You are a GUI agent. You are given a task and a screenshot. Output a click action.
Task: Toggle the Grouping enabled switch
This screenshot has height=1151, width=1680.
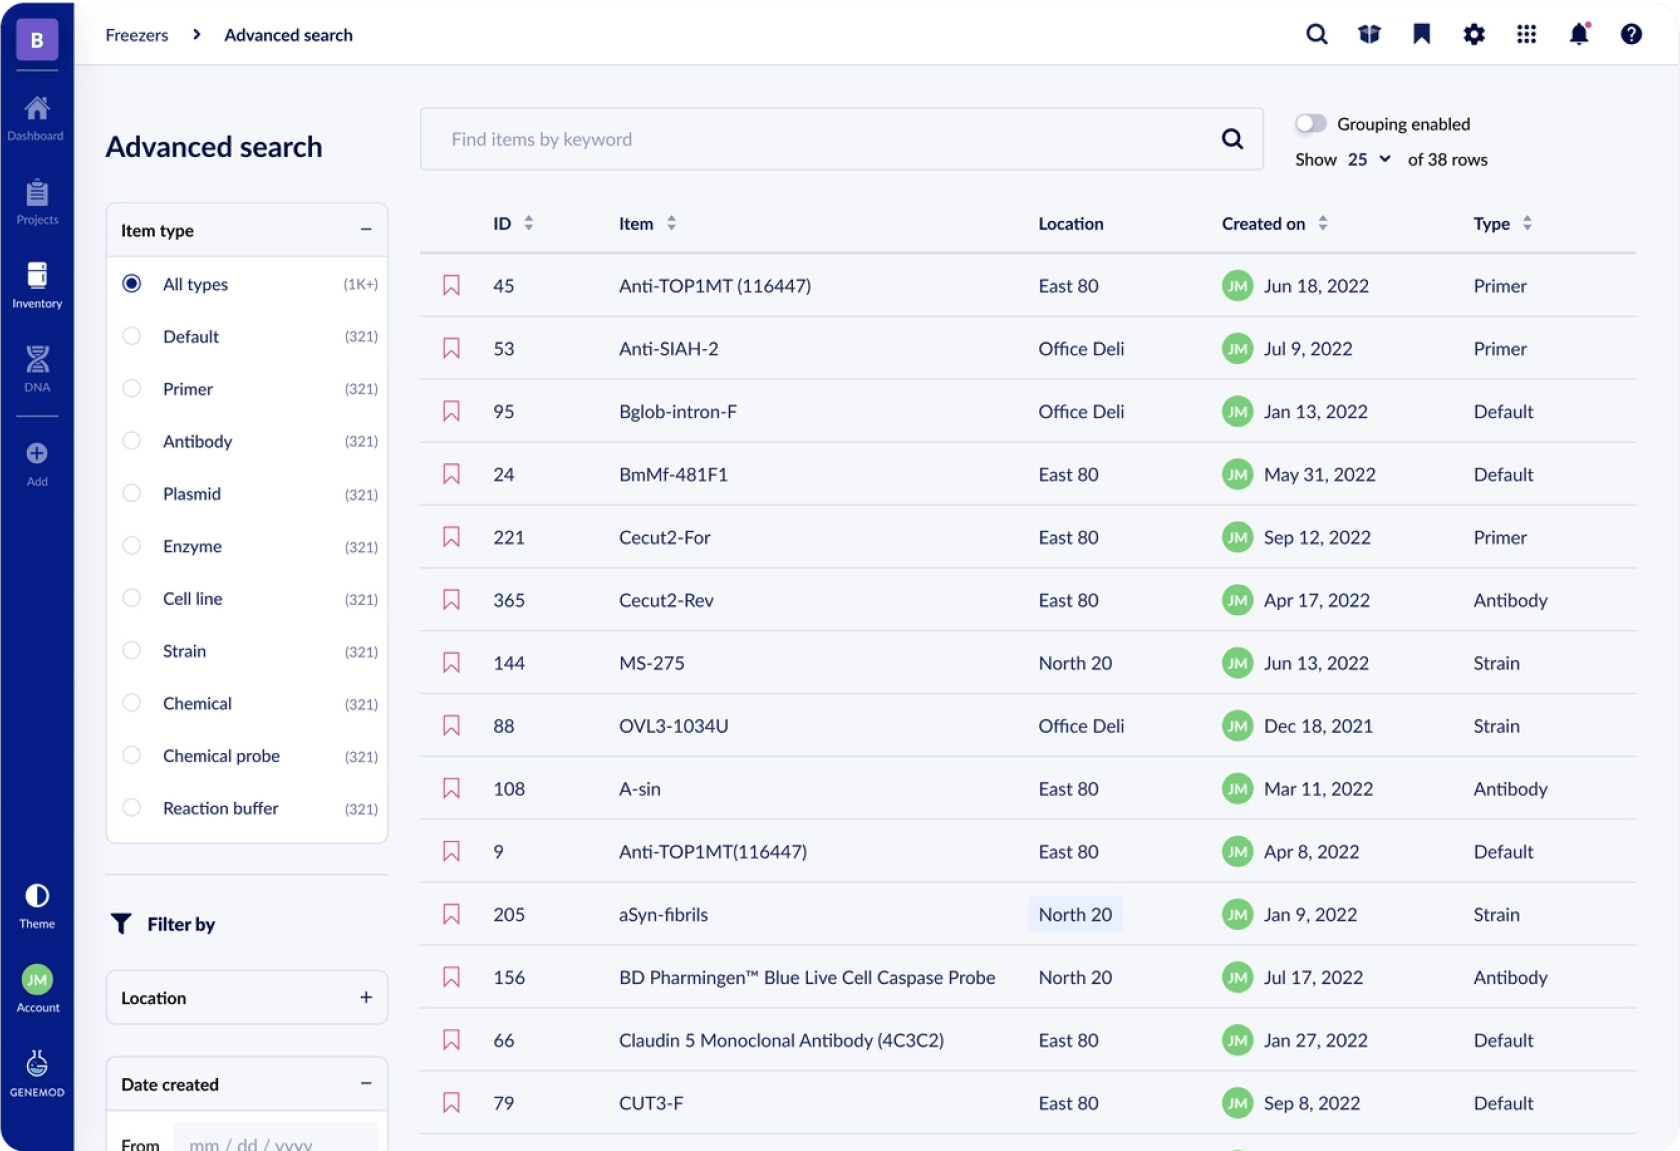coord(1310,124)
